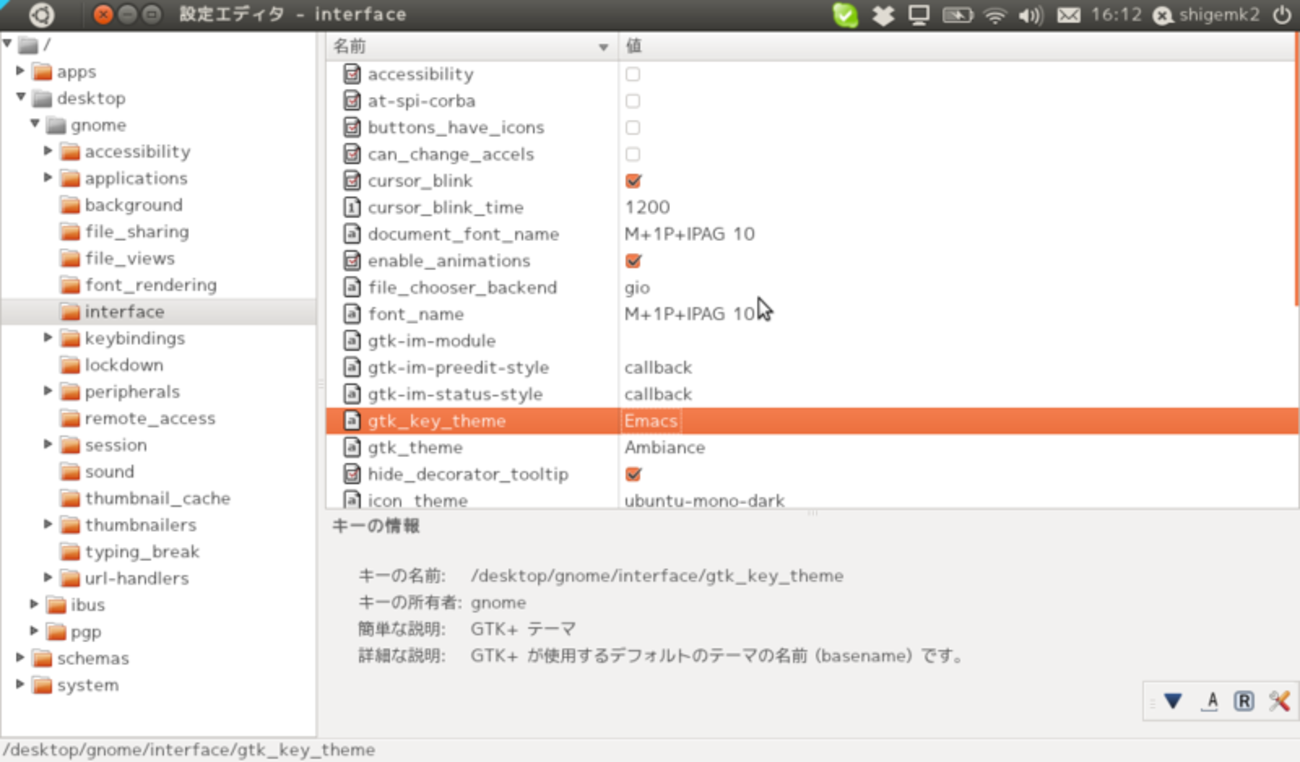Click the key icon beside gtk-im-module

(x=351, y=341)
